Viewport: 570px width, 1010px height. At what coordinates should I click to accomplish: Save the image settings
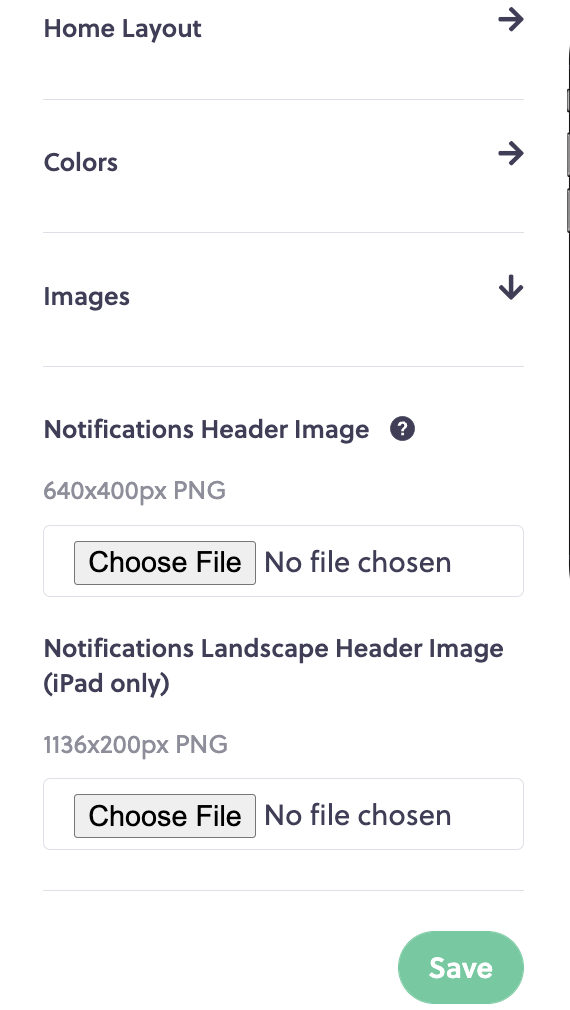point(461,967)
